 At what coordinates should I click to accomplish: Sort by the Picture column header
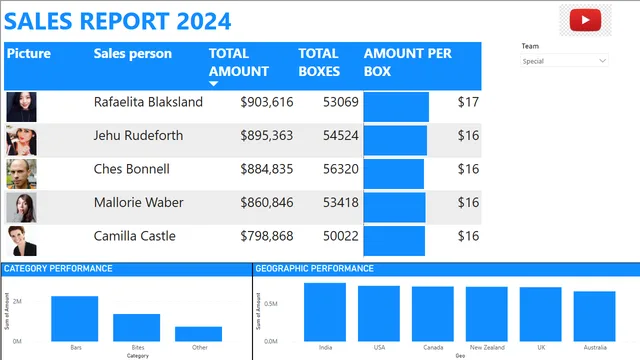click(x=29, y=53)
